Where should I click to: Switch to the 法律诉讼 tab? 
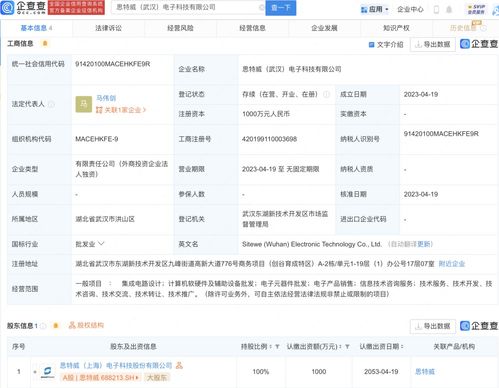pos(108,28)
